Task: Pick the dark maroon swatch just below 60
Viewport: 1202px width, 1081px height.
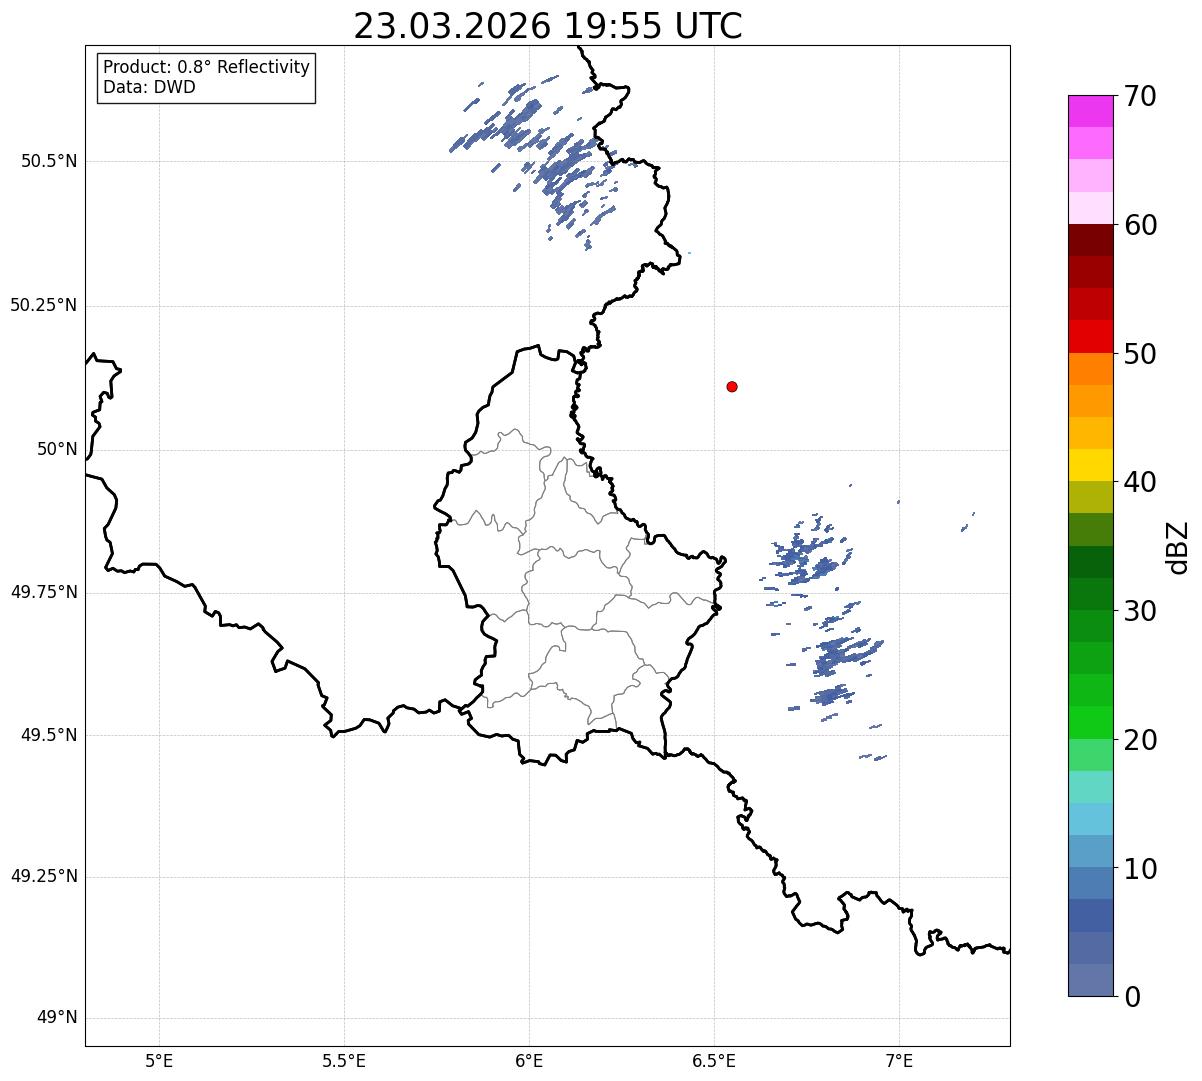Action: 1091,241
